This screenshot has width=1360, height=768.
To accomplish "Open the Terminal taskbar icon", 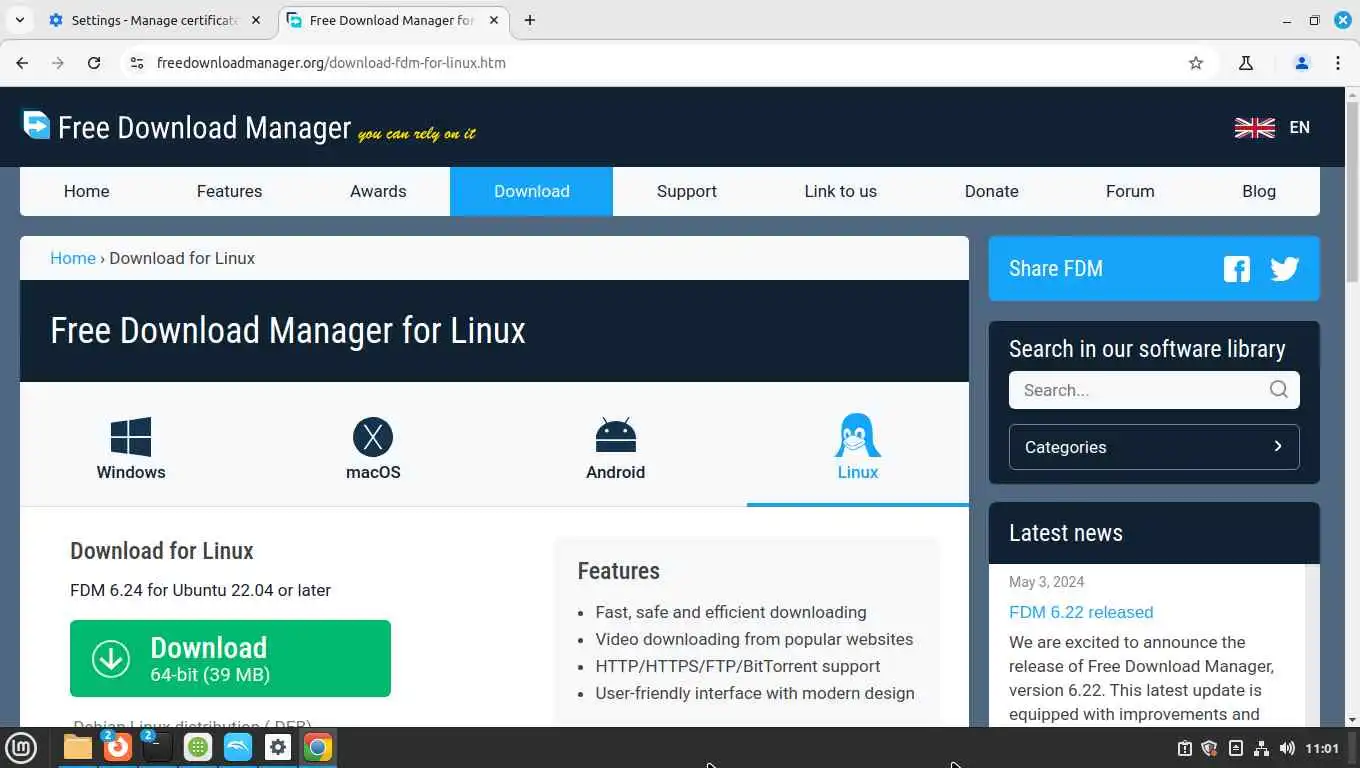I will pos(158,747).
